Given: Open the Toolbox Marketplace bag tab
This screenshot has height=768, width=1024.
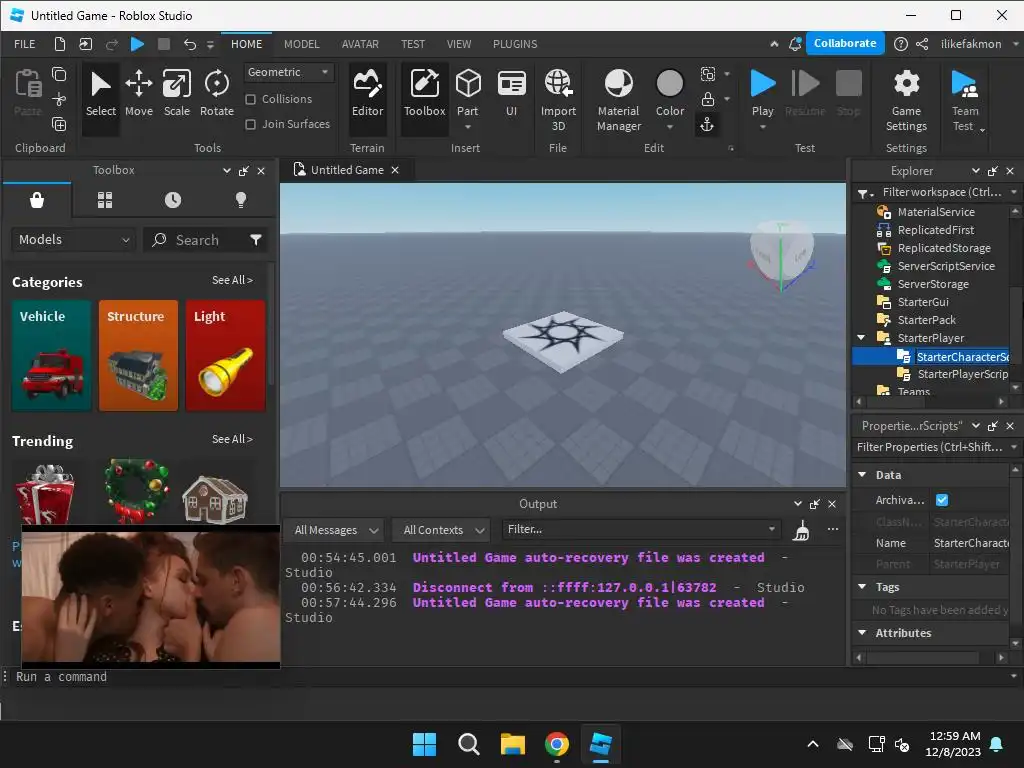Looking at the screenshot, I should click(37, 200).
